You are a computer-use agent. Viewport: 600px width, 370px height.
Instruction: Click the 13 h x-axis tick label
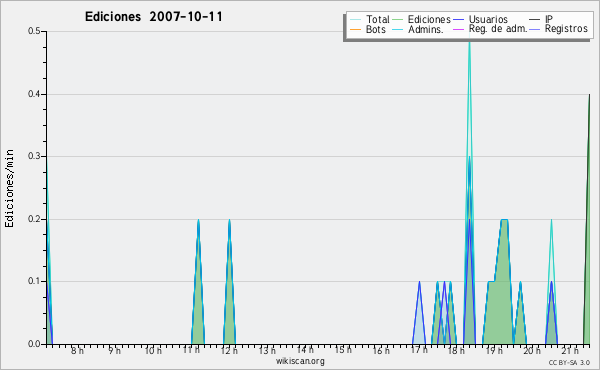coord(267,350)
